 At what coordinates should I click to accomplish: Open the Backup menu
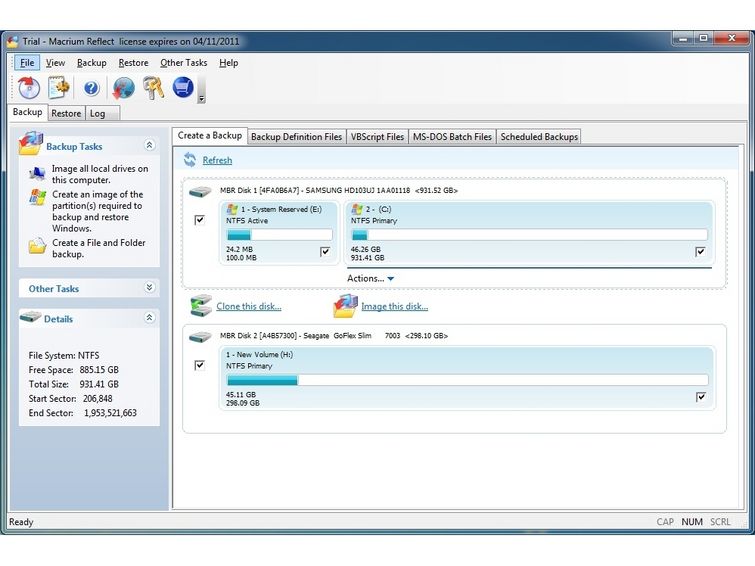[91, 63]
